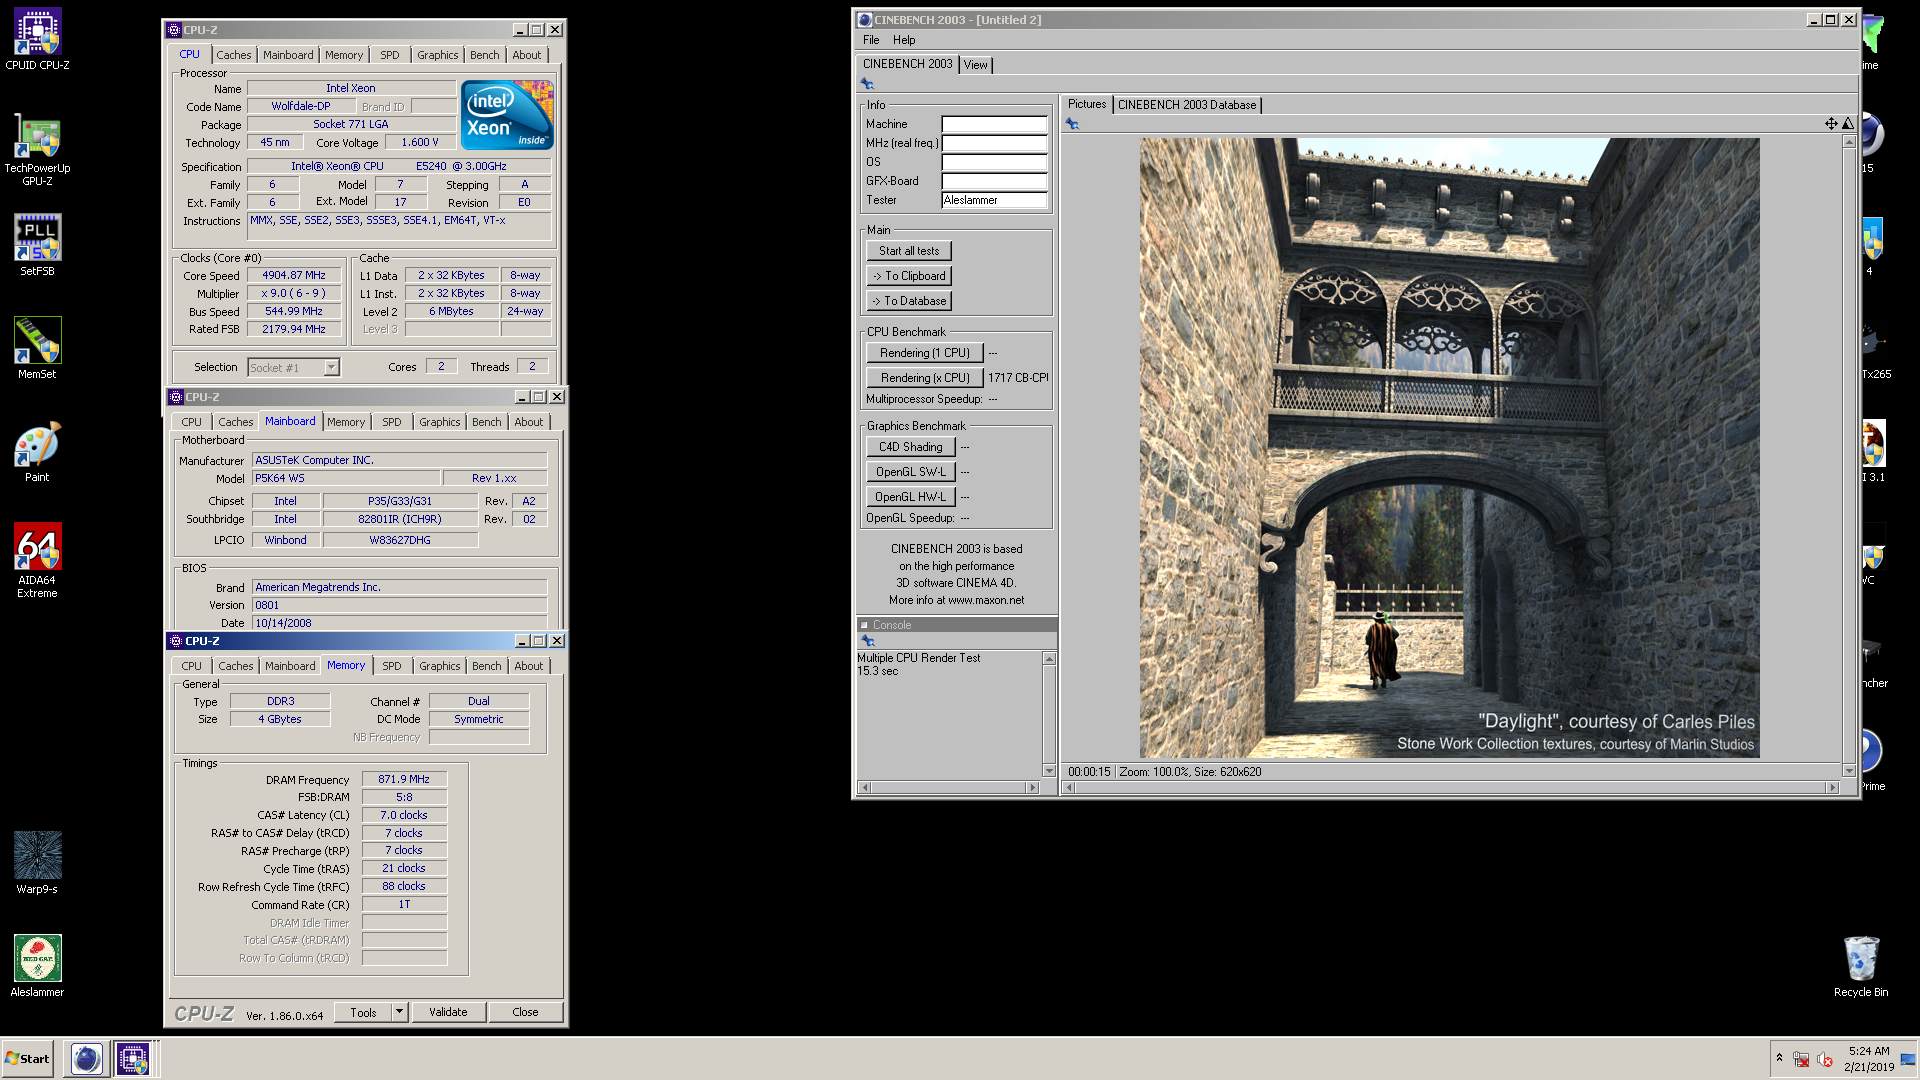Click the Close button in CPU-Z
The width and height of the screenshot is (1920, 1080).
click(525, 1012)
